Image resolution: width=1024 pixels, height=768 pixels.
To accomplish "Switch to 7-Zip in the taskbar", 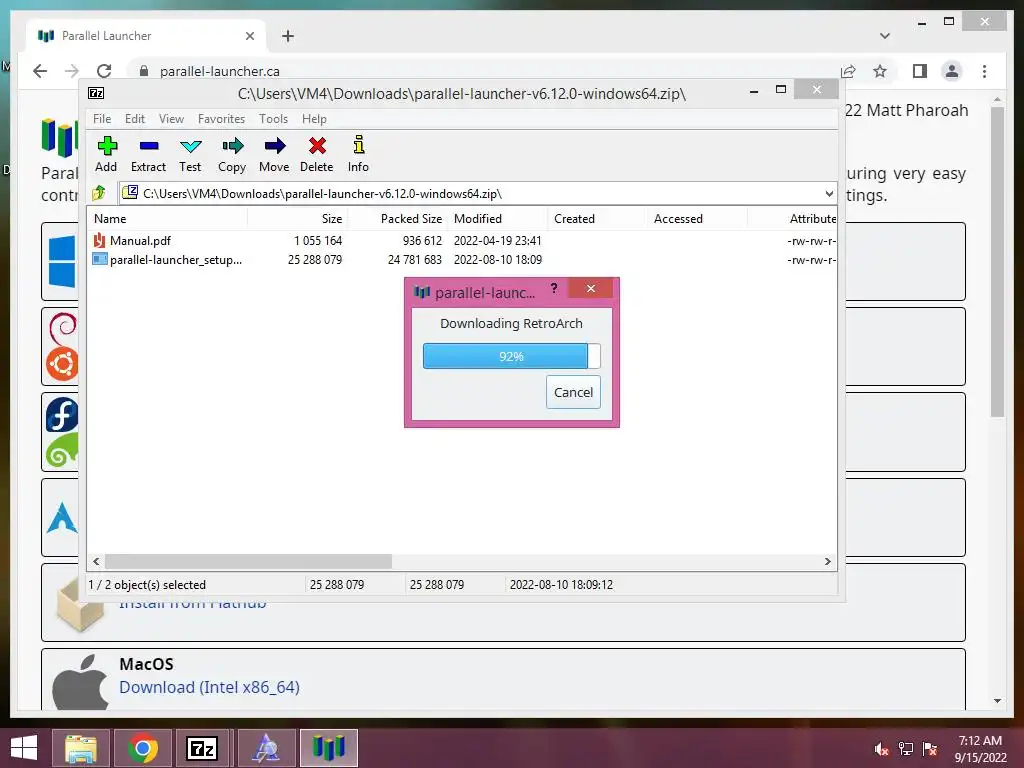I will tap(202, 748).
